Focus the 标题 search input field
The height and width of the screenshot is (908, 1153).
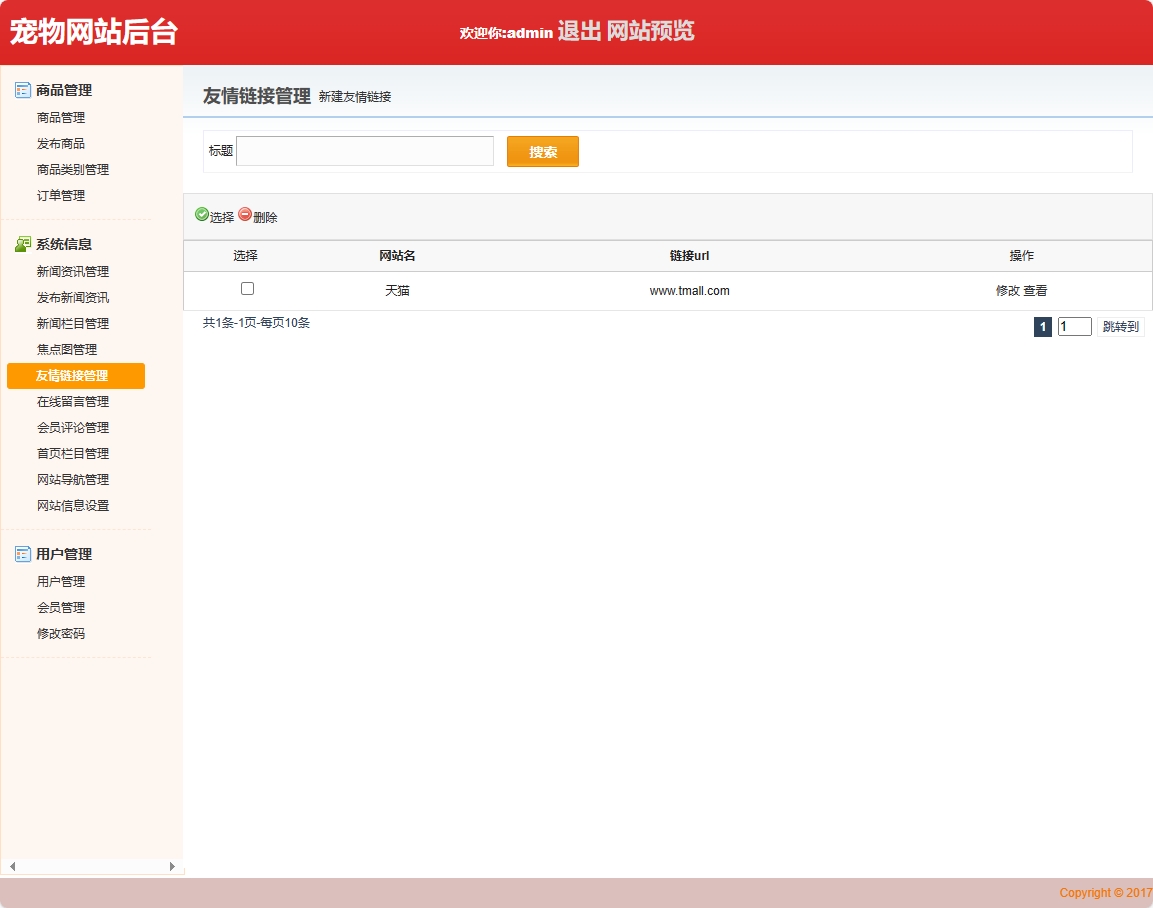(365, 151)
